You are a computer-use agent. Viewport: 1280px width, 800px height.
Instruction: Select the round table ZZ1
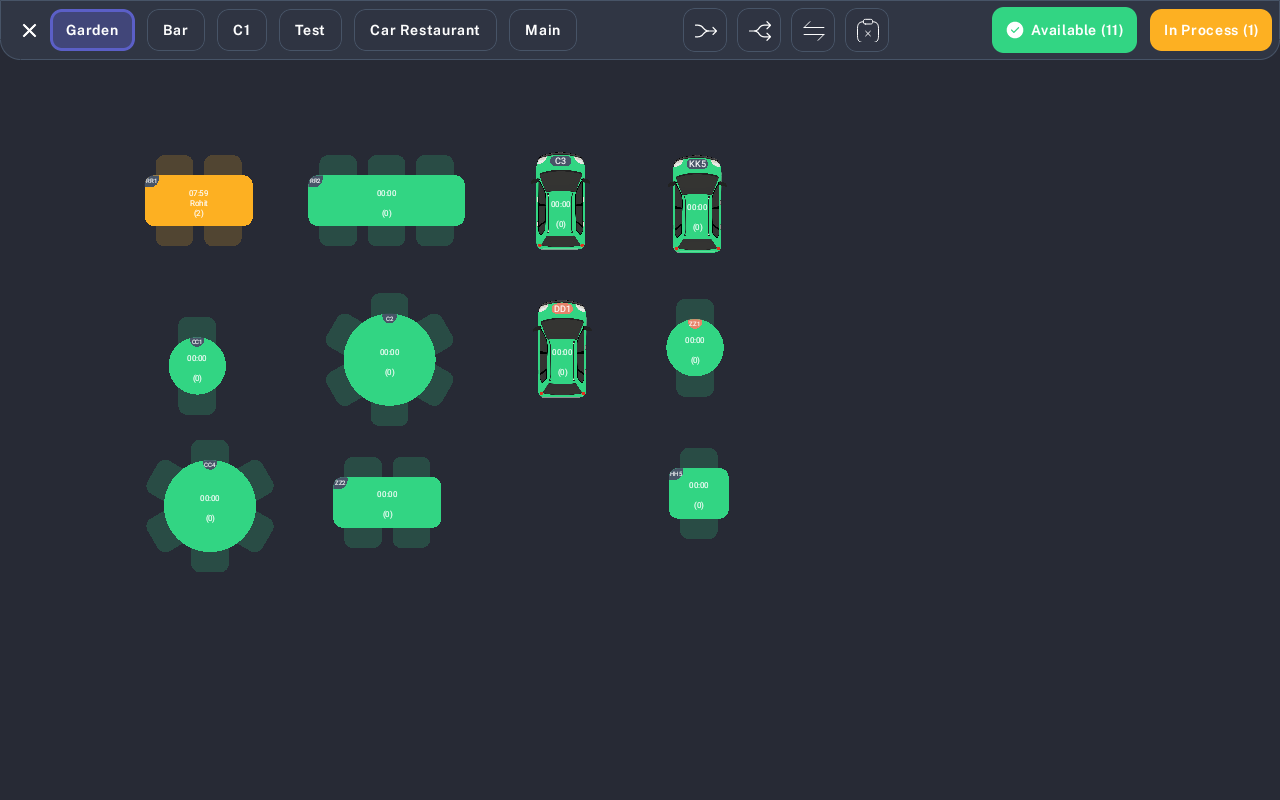click(695, 348)
